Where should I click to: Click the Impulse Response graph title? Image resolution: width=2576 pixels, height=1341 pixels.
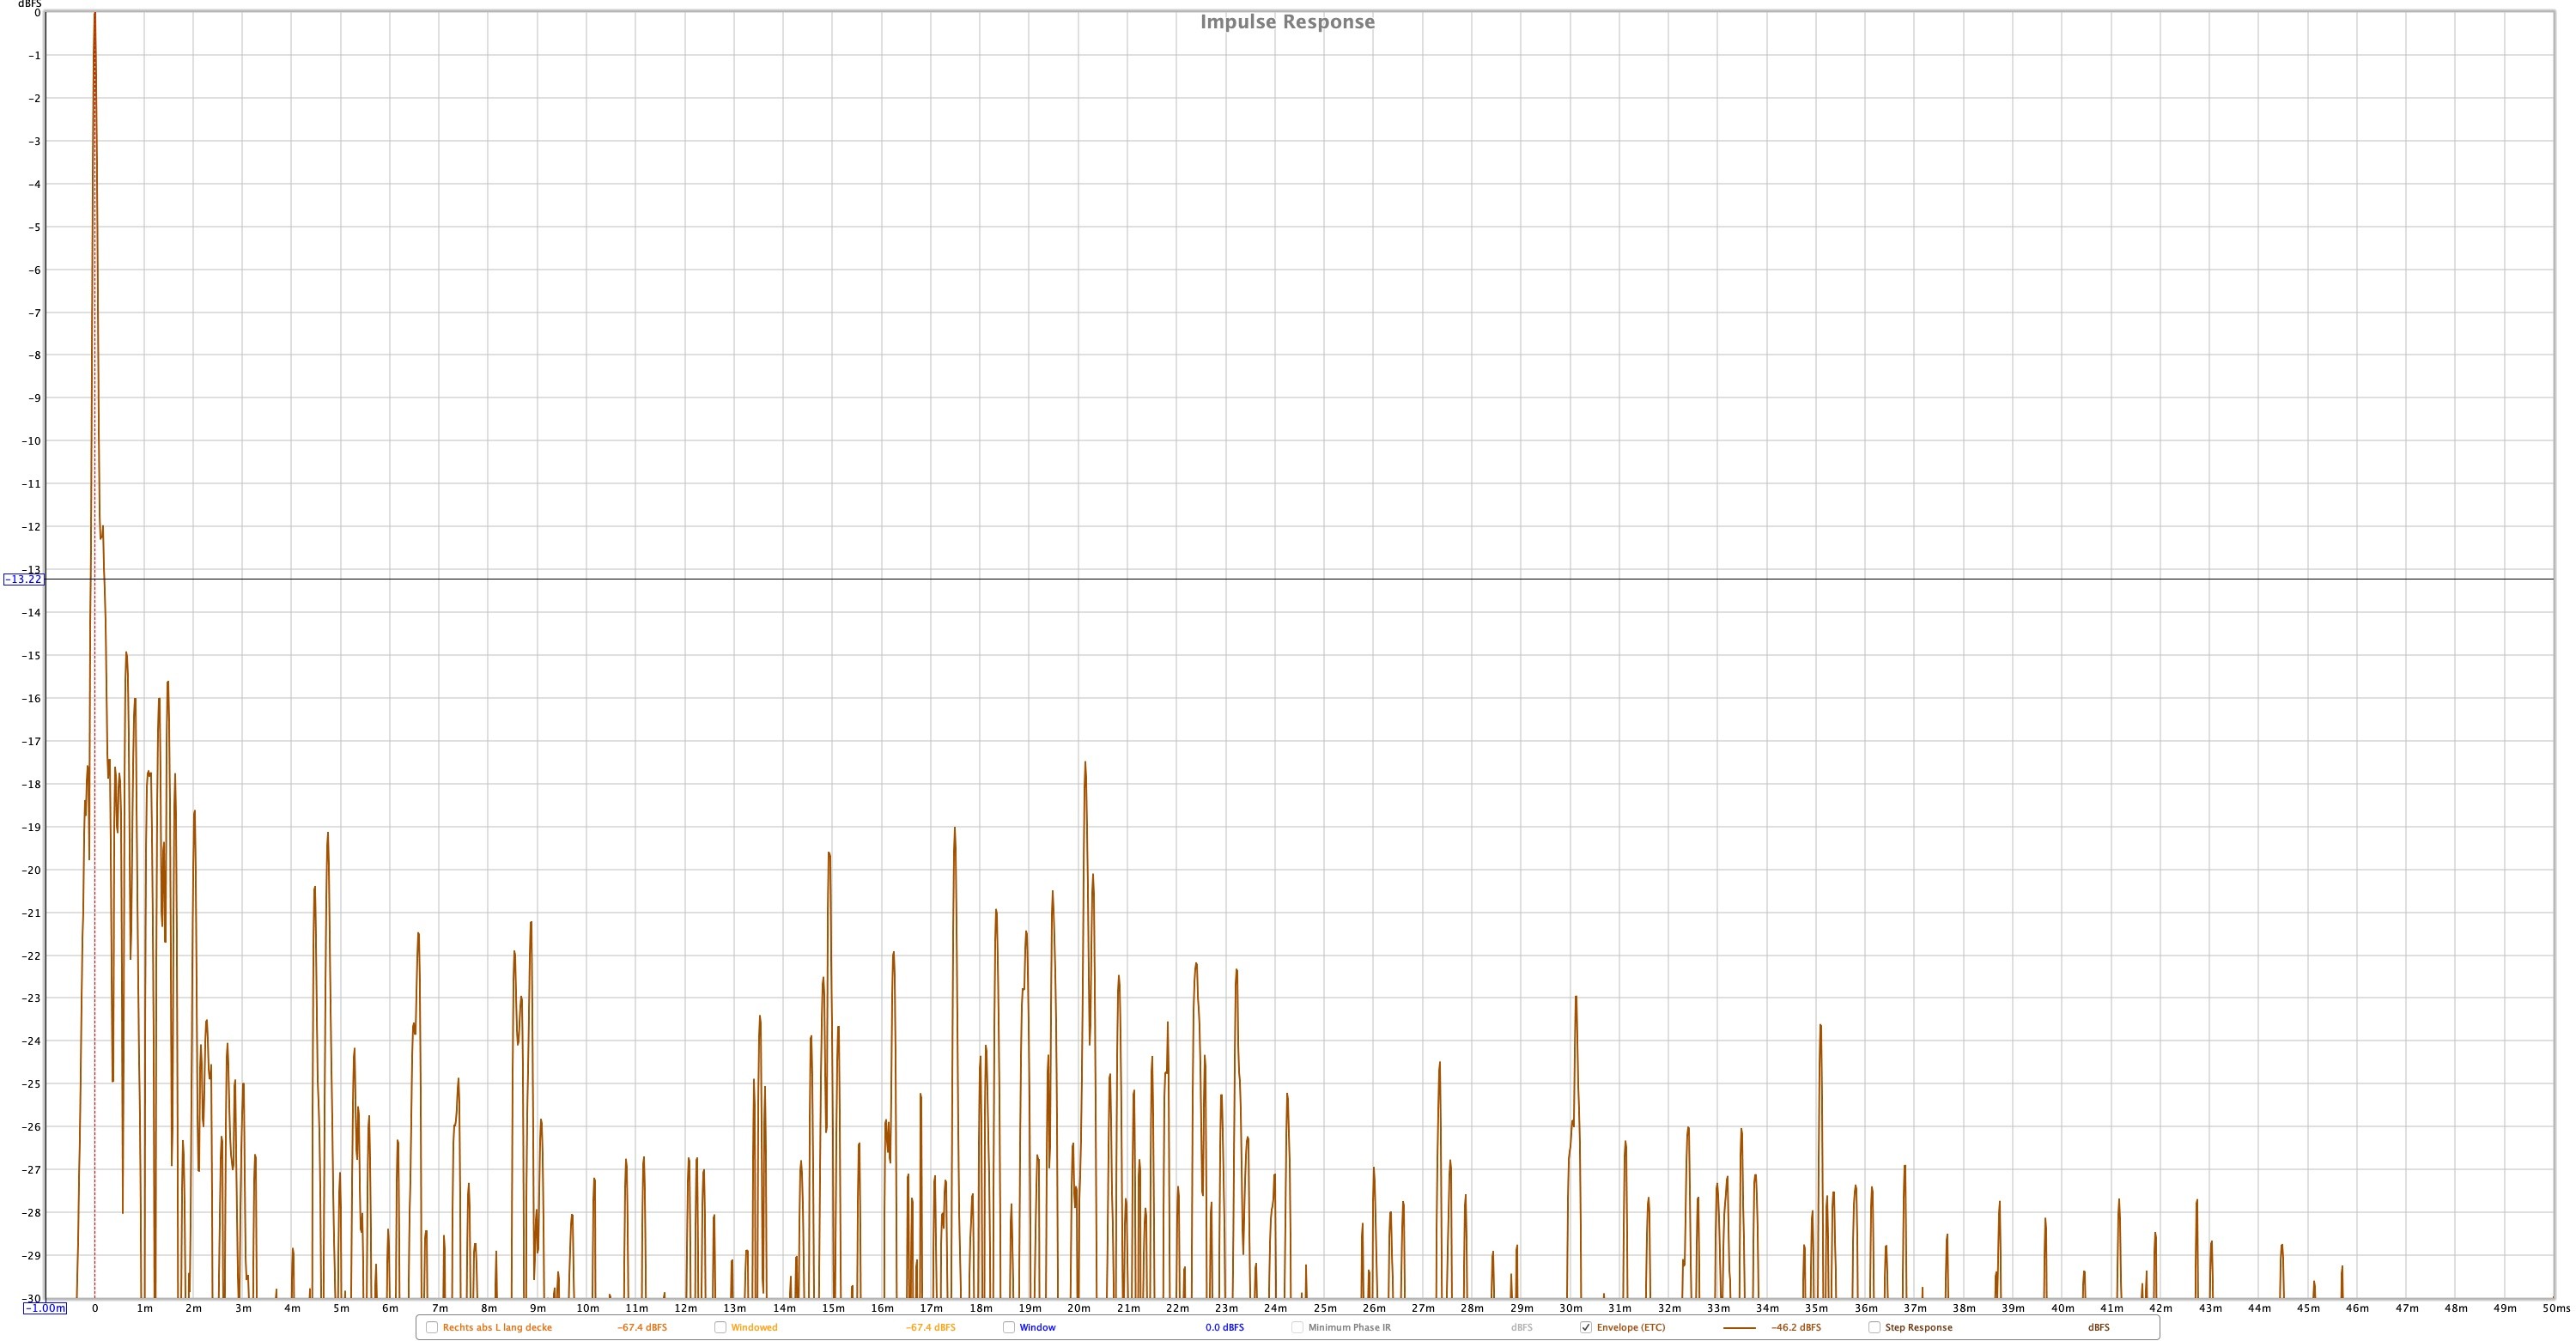[x=1287, y=22]
